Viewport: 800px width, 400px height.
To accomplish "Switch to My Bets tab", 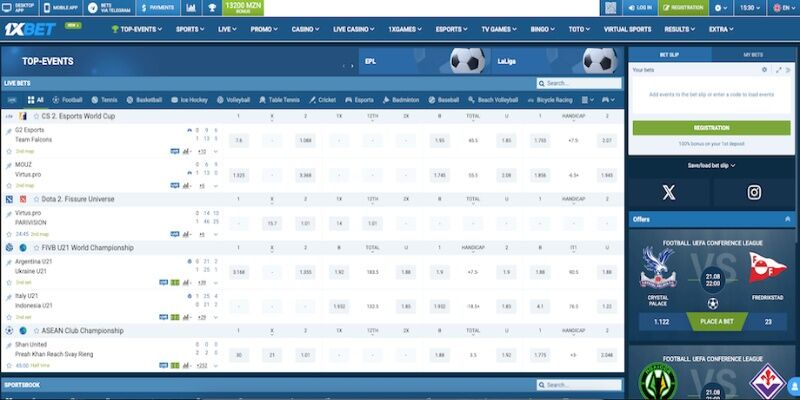I will pos(754,54).
